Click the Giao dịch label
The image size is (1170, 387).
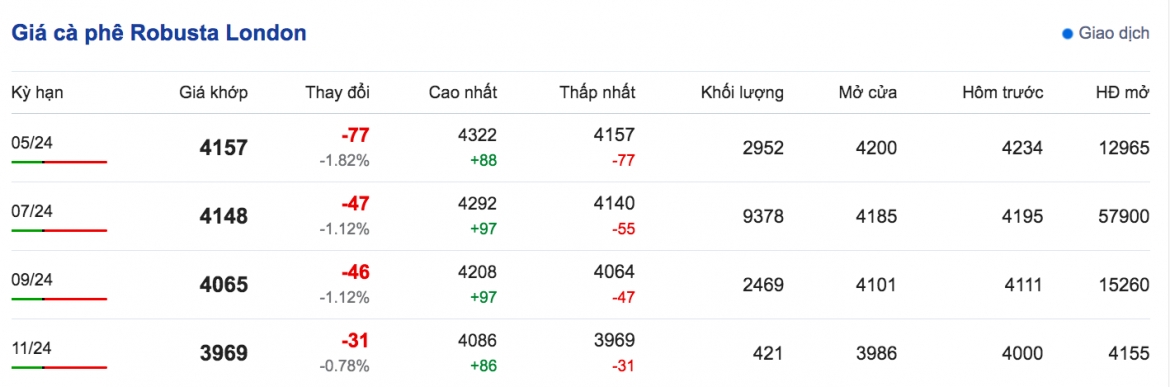tap(1114, 34)
